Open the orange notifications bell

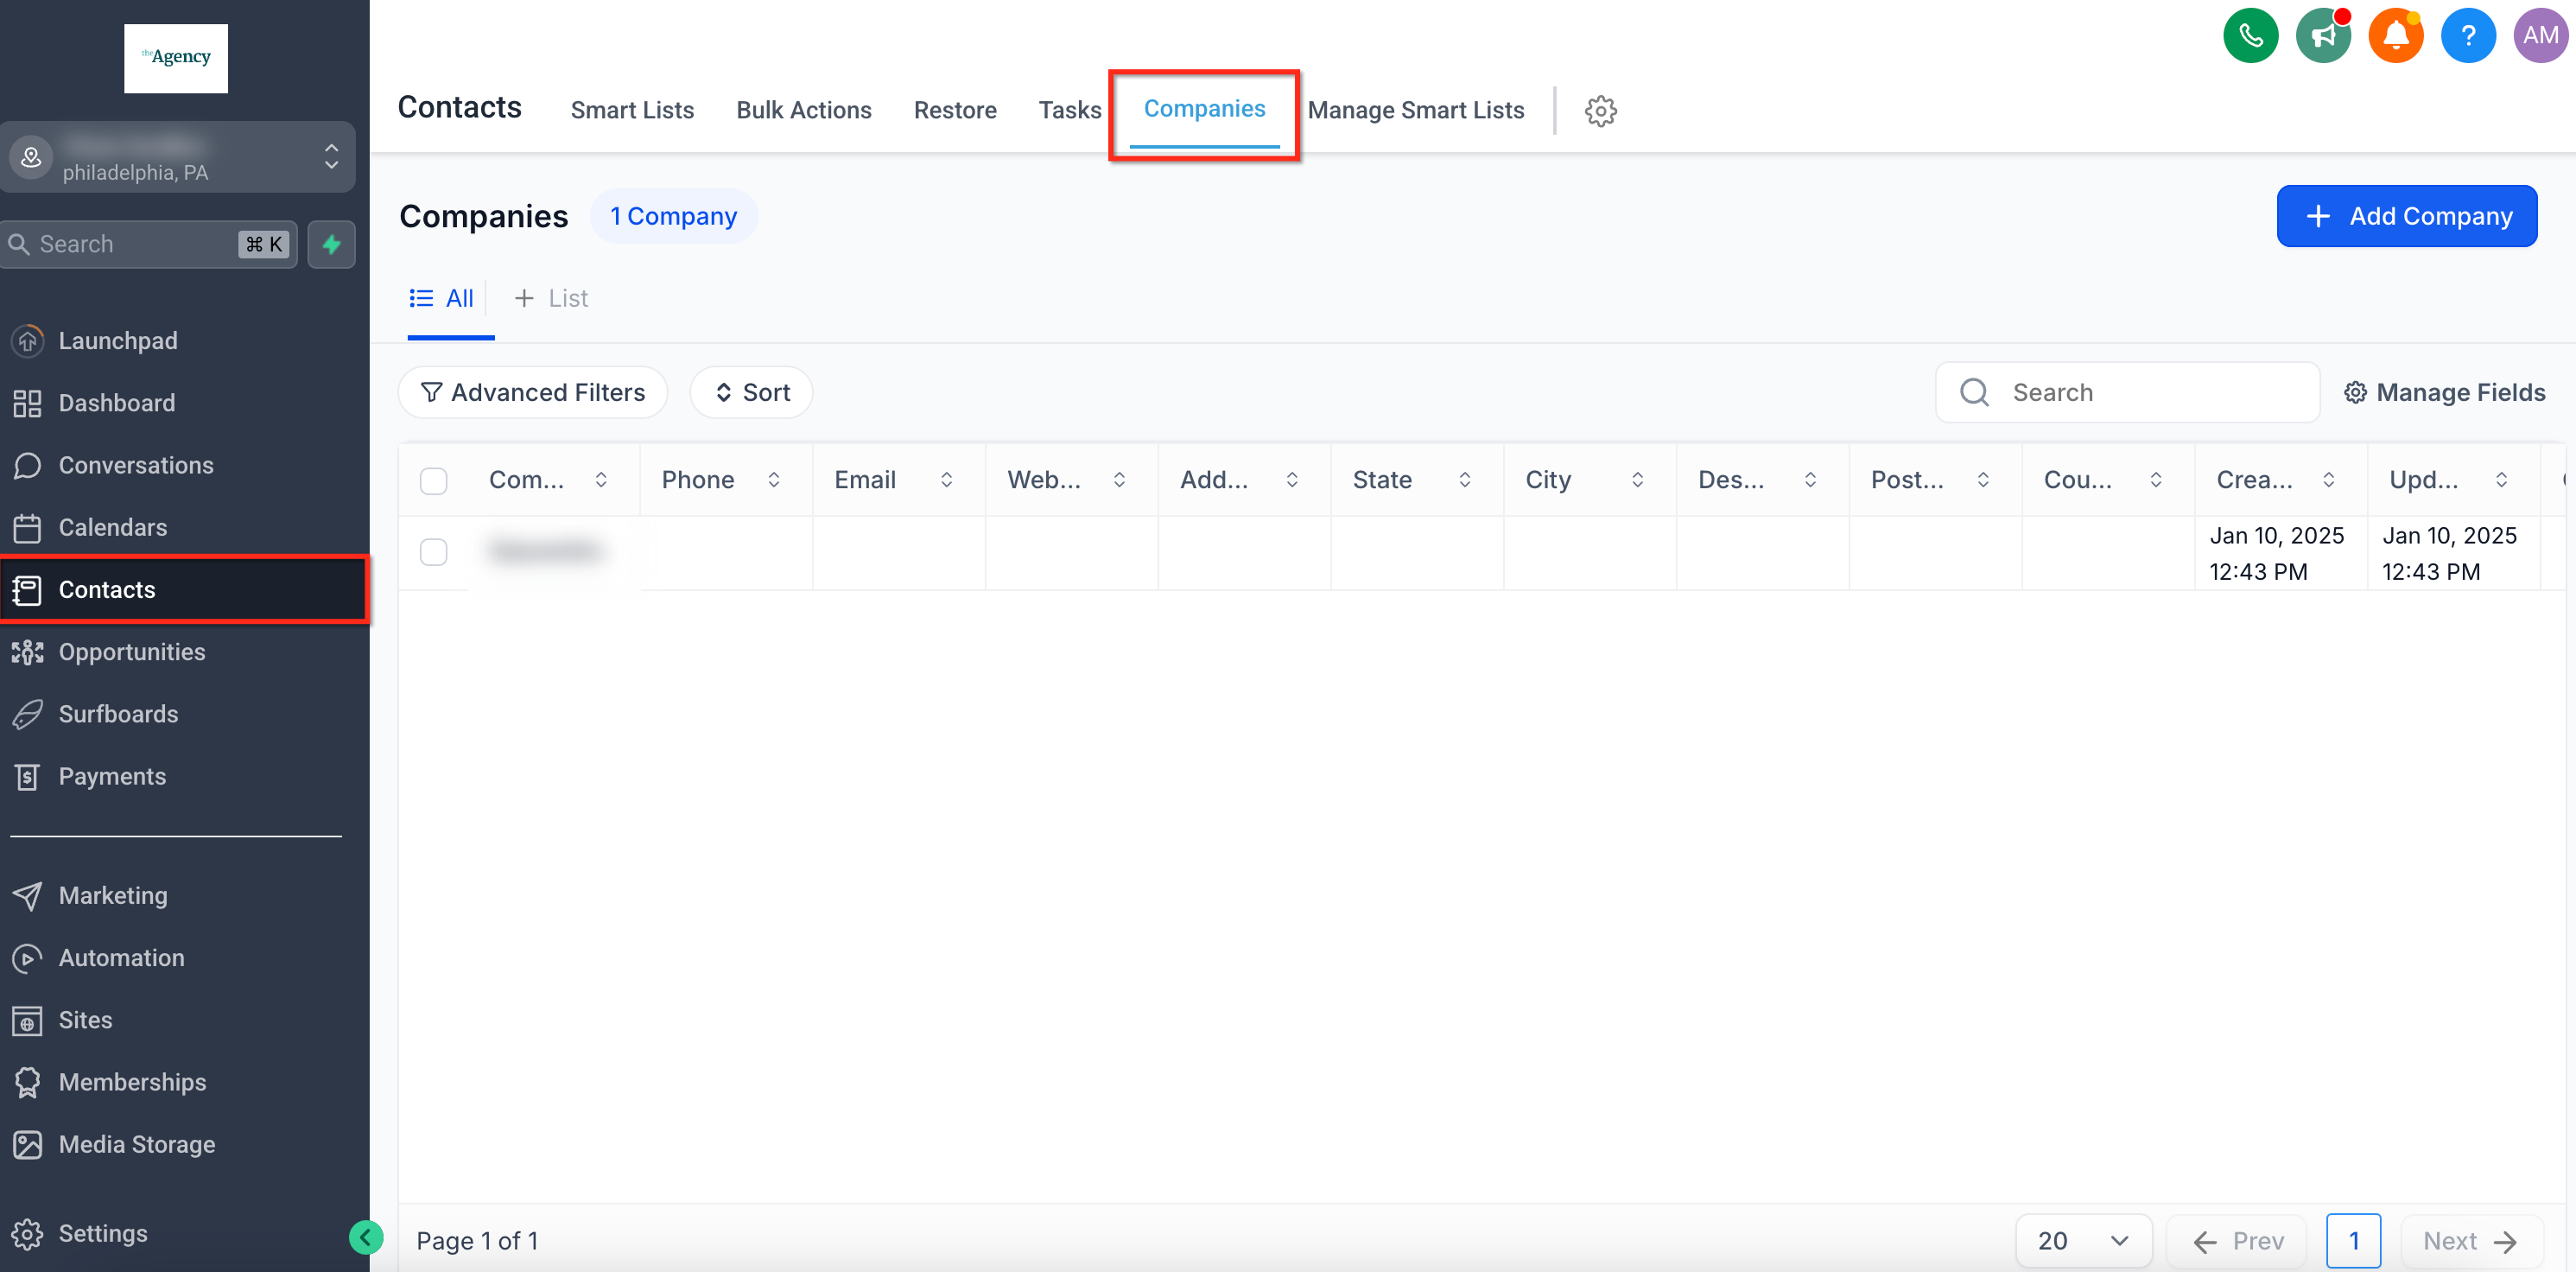click(2395, 36)
